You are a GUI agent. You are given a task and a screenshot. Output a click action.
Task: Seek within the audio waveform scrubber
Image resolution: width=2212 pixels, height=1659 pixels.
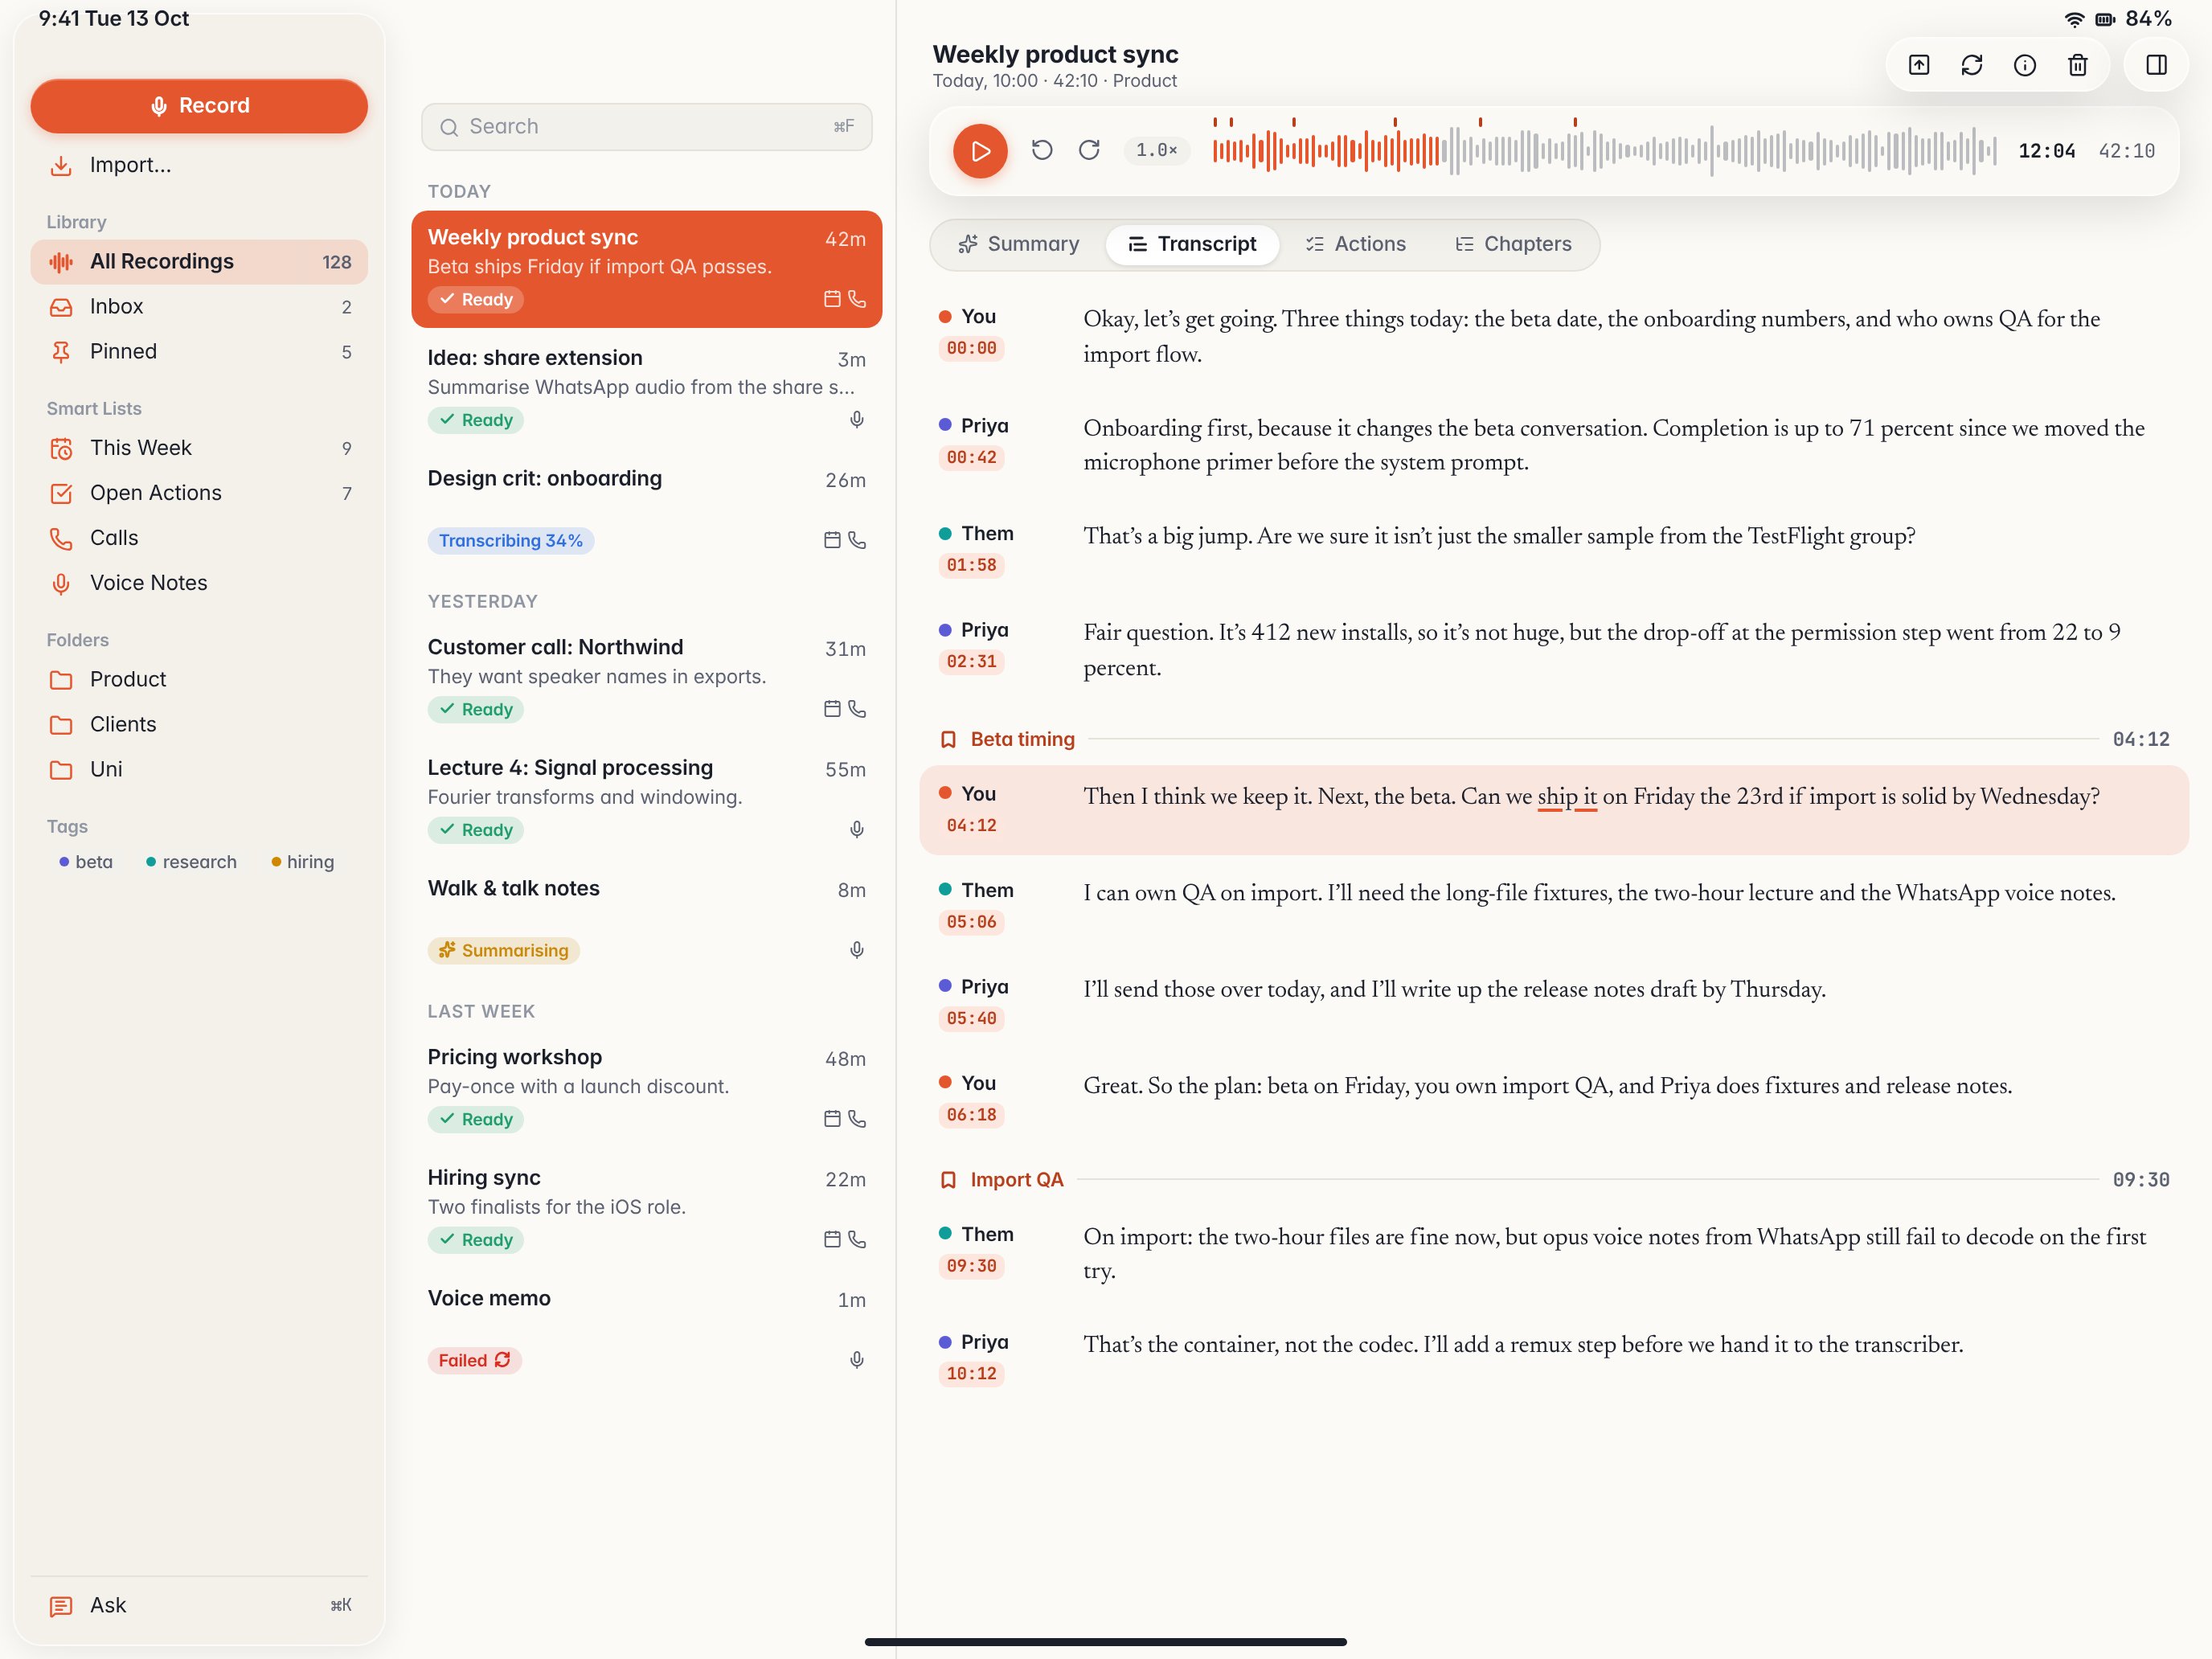point(1604,150)
